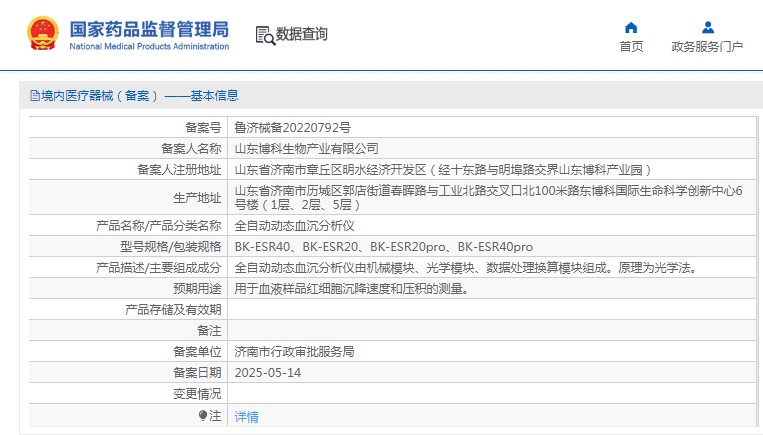Click the document icon beside 境内医疗器械
The image size is (763, 435).
[35, 95]
